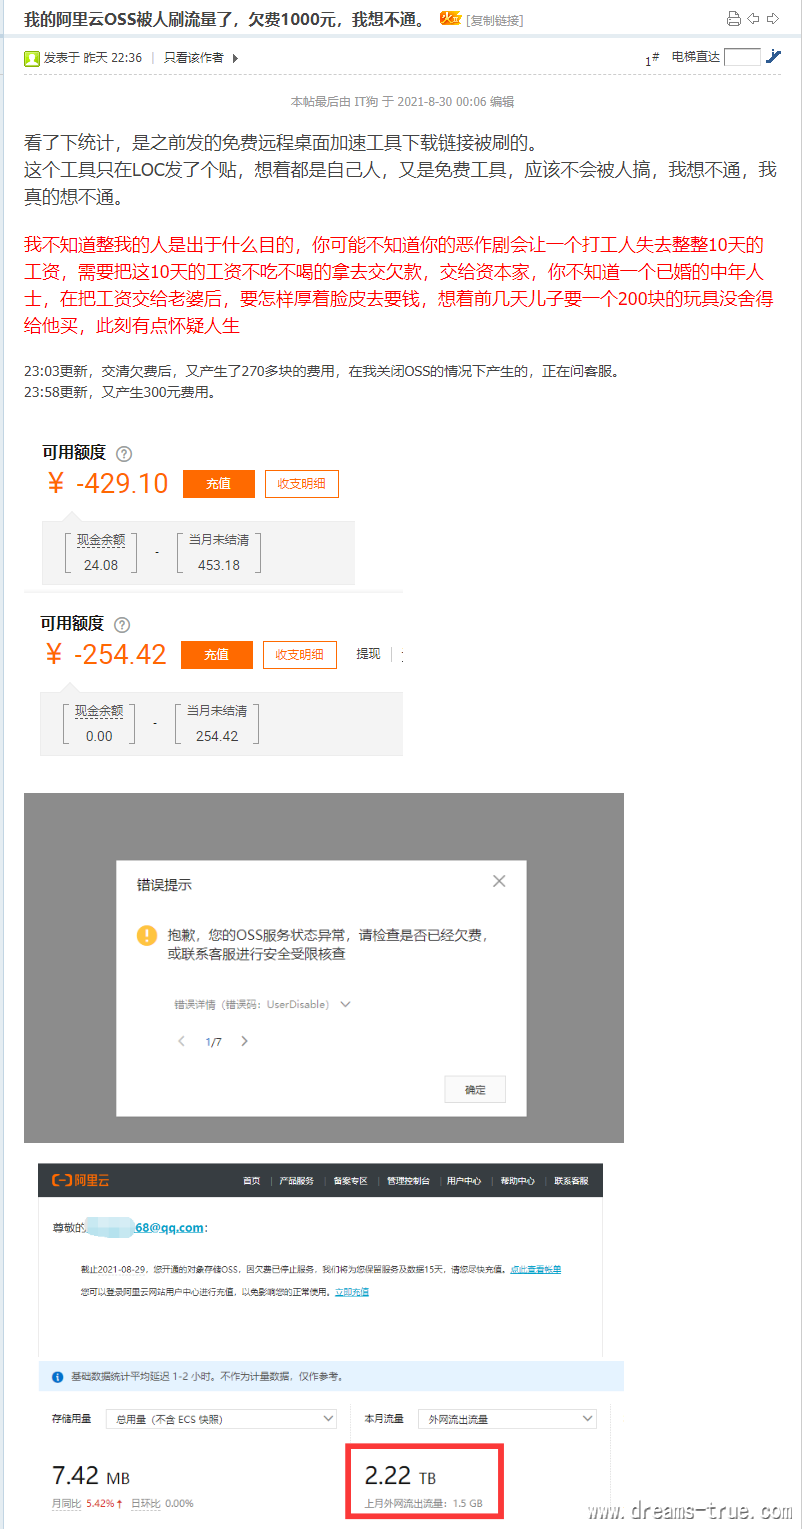Image resolution: width=805 pixels, height=1529 pixels.
Task: Go to the next error page arrow
Action: tap(244, 1041)
